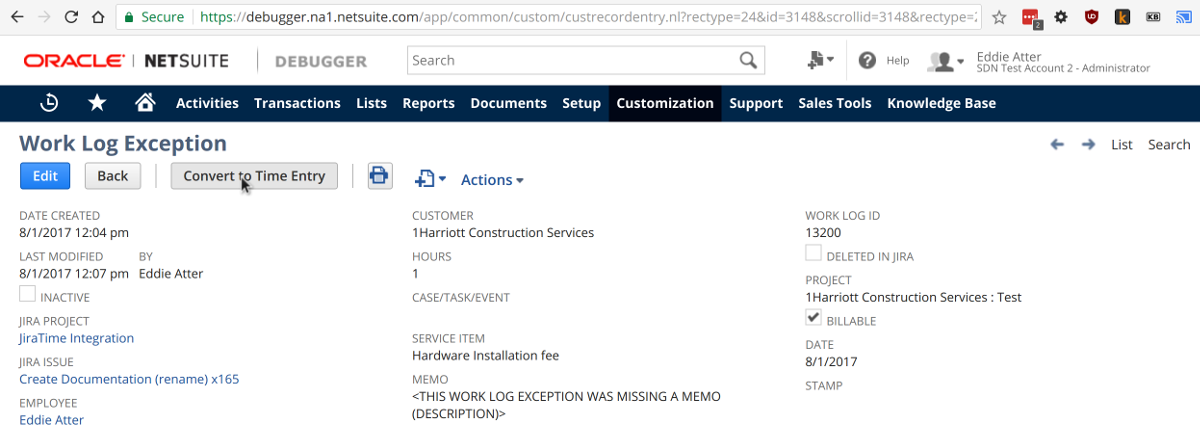
Task: Uncheck the Billable checkbox
Action: point(814,319)
